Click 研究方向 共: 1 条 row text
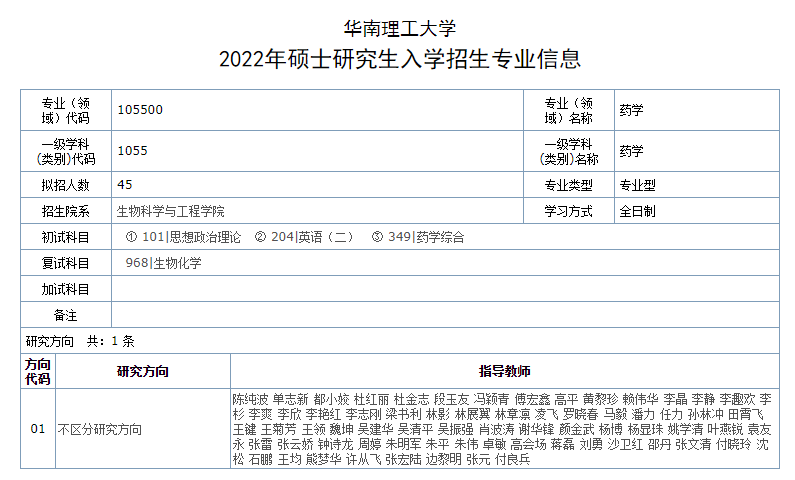The height and width of the screenshot is (480, 795). tap(80, 341)
